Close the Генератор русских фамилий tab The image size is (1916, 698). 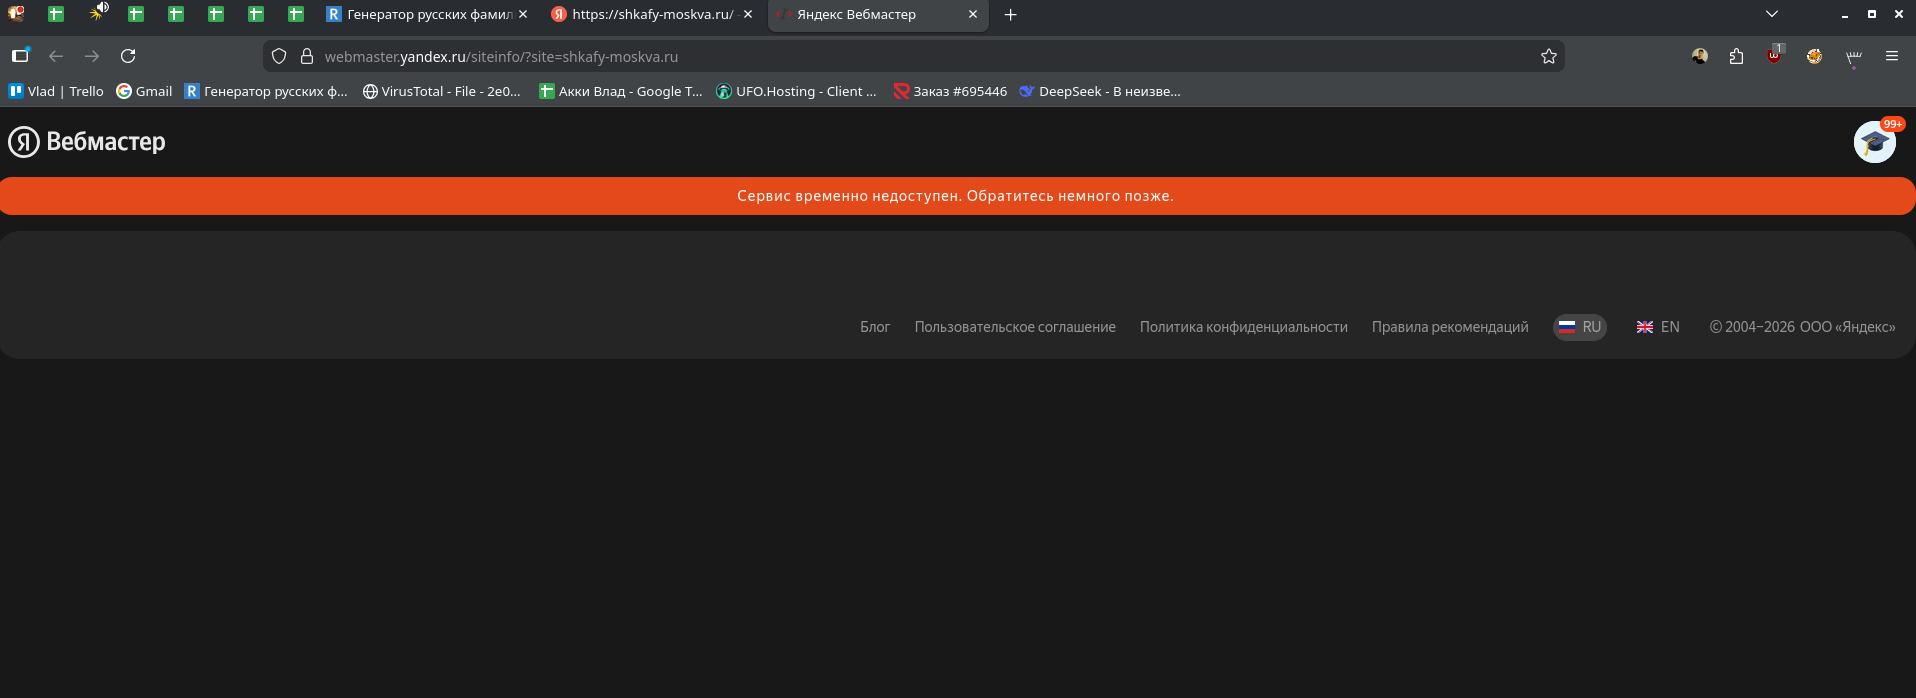pos(523,14)
